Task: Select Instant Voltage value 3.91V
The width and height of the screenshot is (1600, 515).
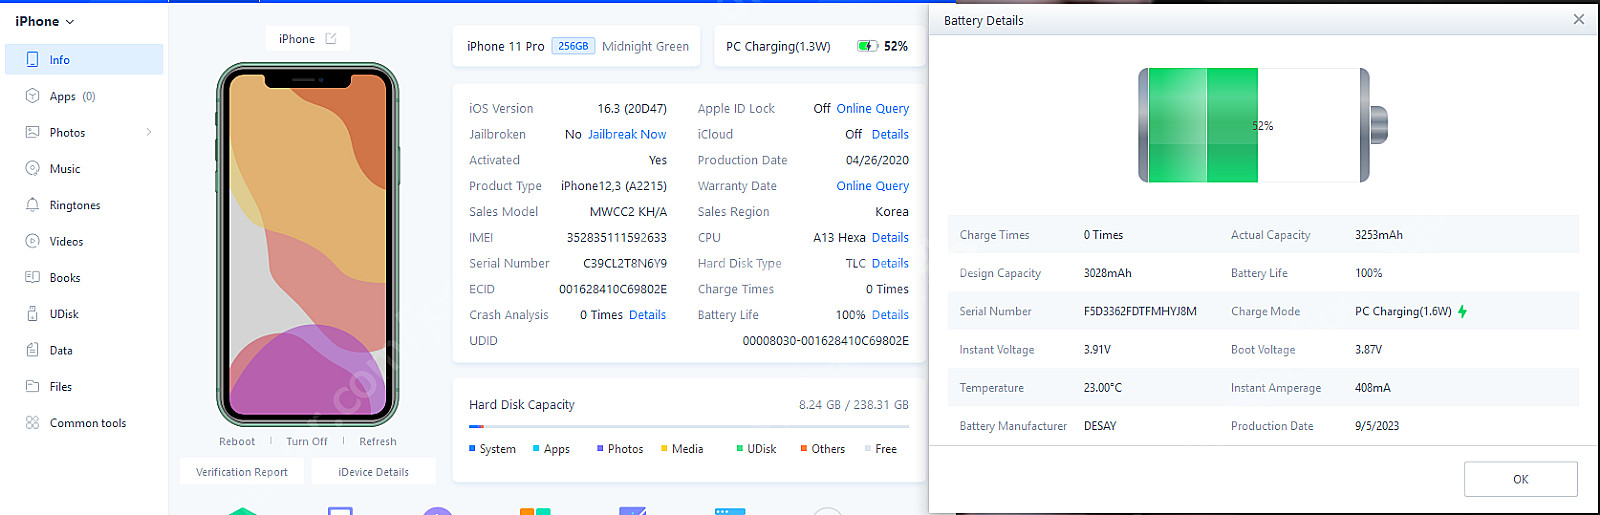Action: point(1097,350)
